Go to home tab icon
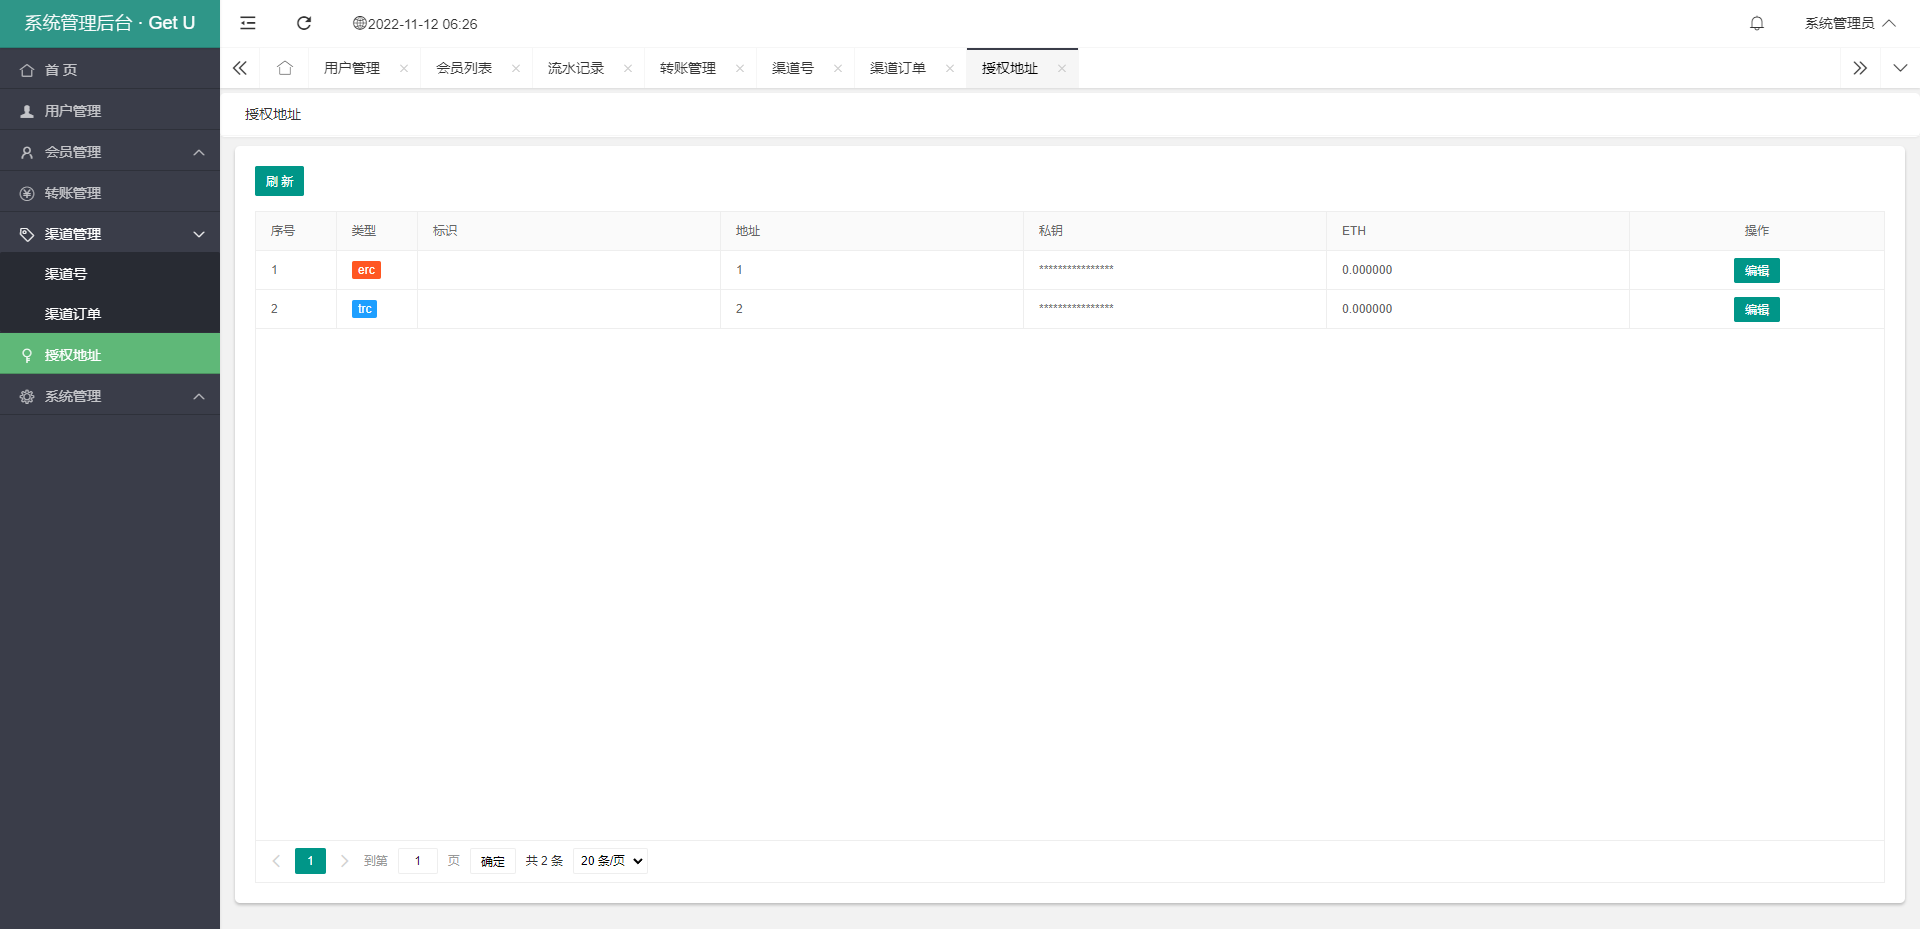1920x929 pixels. coord(285,68)
